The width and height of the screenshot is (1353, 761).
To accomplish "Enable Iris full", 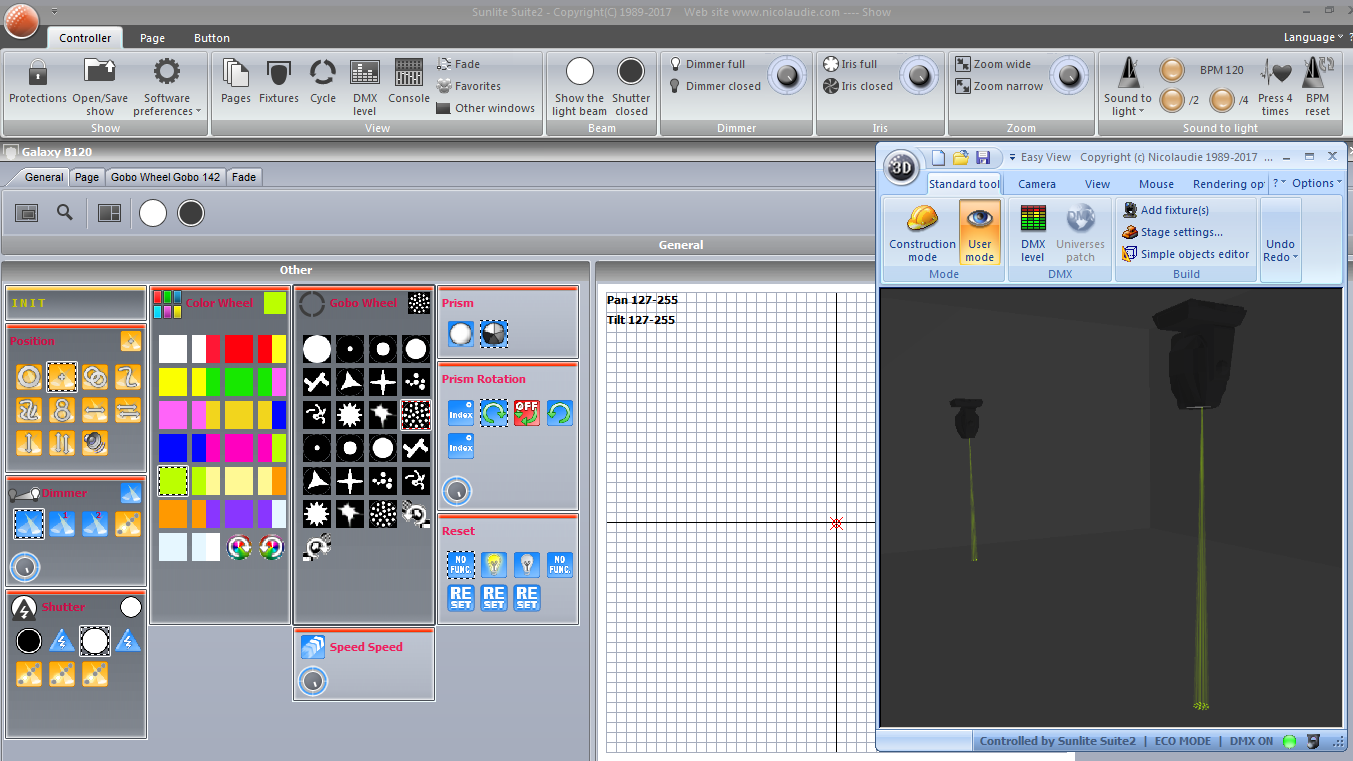I will pos(850,64).
